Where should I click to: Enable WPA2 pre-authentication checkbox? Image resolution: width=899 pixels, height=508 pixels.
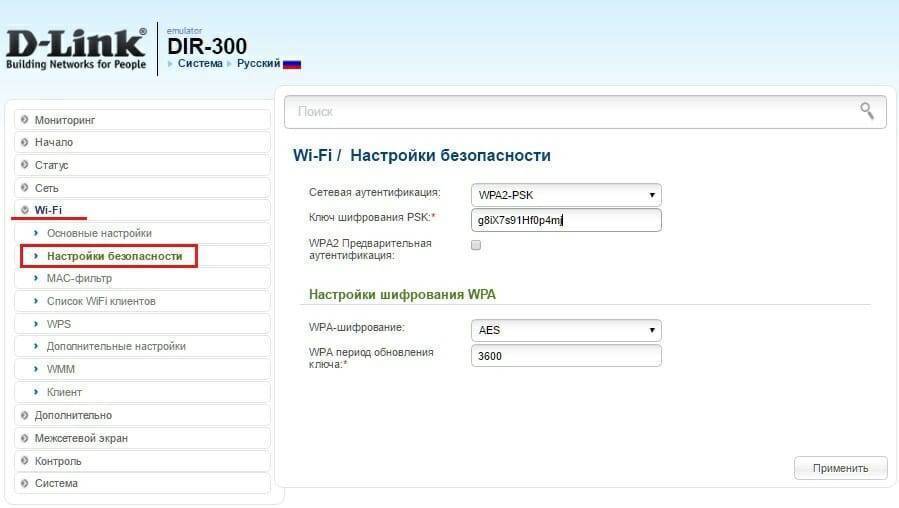pyautogui.click(x=476, y=245)
